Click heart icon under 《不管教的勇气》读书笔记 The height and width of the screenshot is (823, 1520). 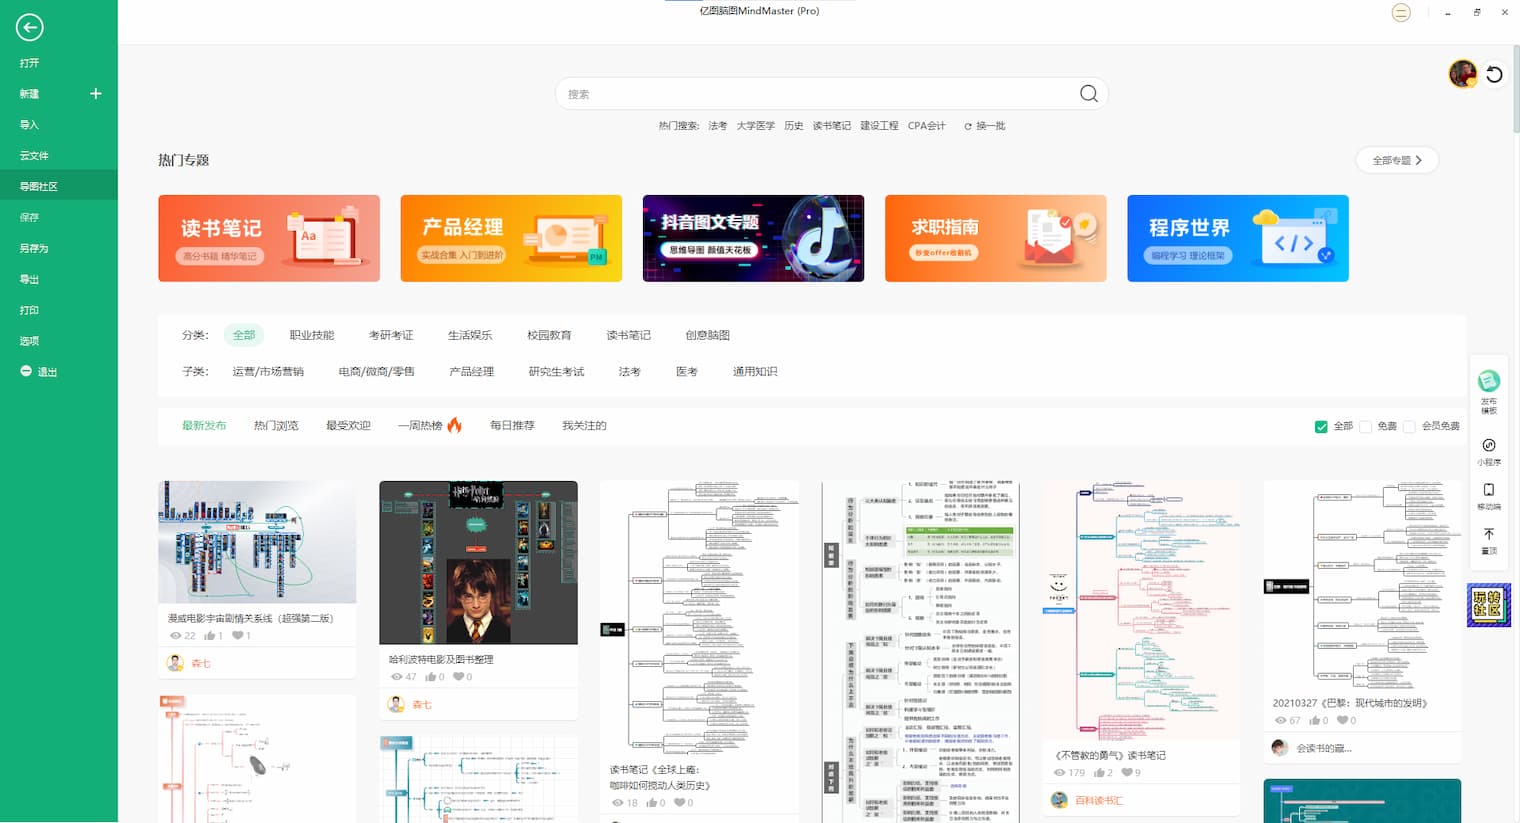1127,772
